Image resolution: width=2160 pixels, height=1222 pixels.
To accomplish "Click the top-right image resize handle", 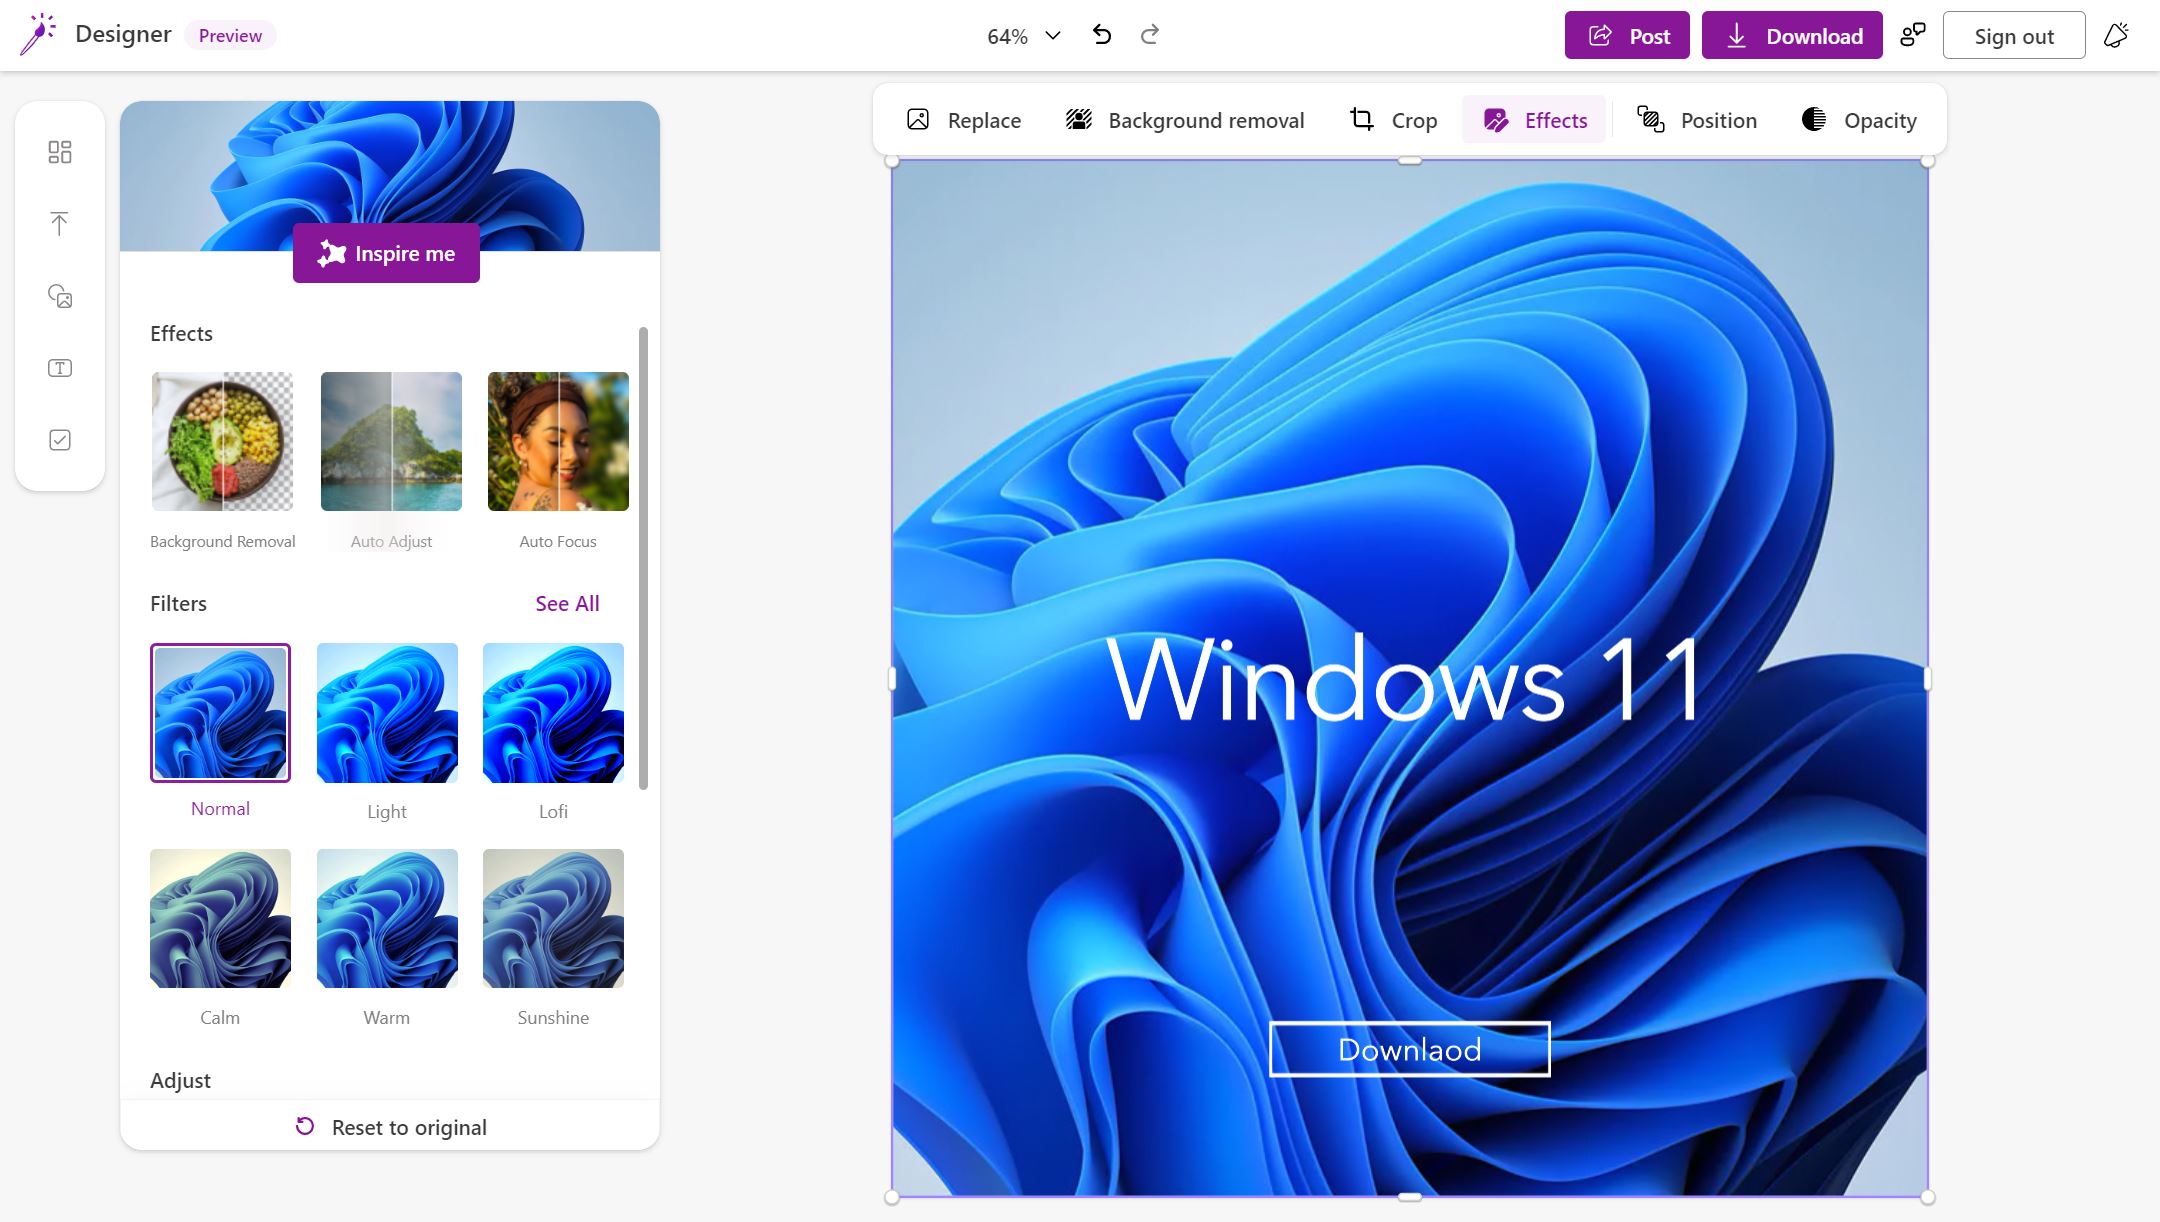I will [x=1928, y=160].
